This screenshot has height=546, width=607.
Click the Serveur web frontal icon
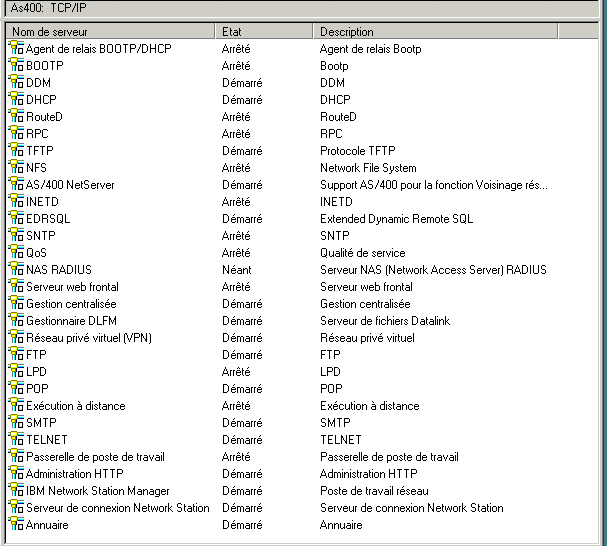coord(16,287)
